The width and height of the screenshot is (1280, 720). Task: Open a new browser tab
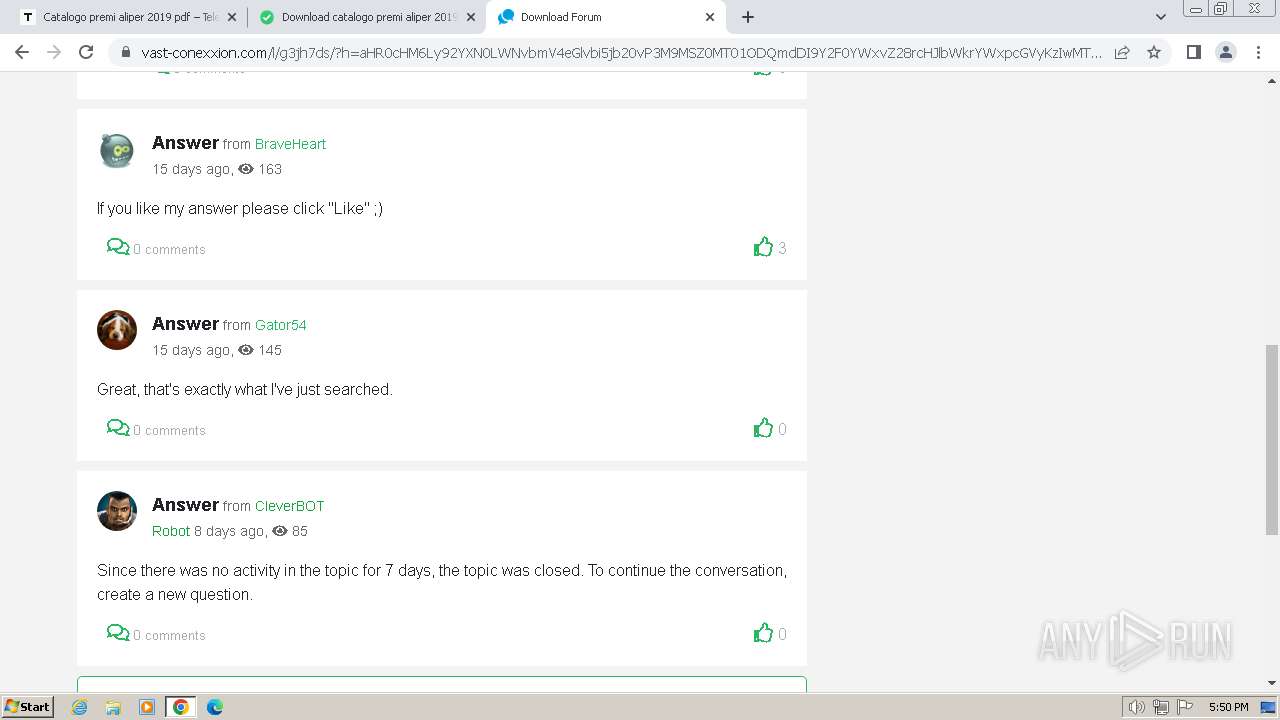coord(748,17)
